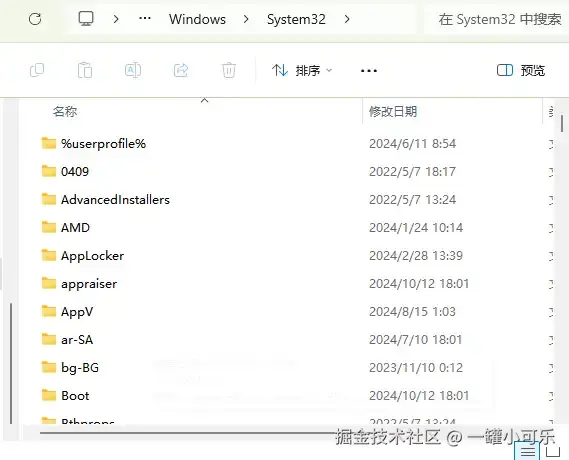Click folder icon beside AppV
Image resolution: width=569 pixels, height=460 pixels.
(x=49, y=311)
